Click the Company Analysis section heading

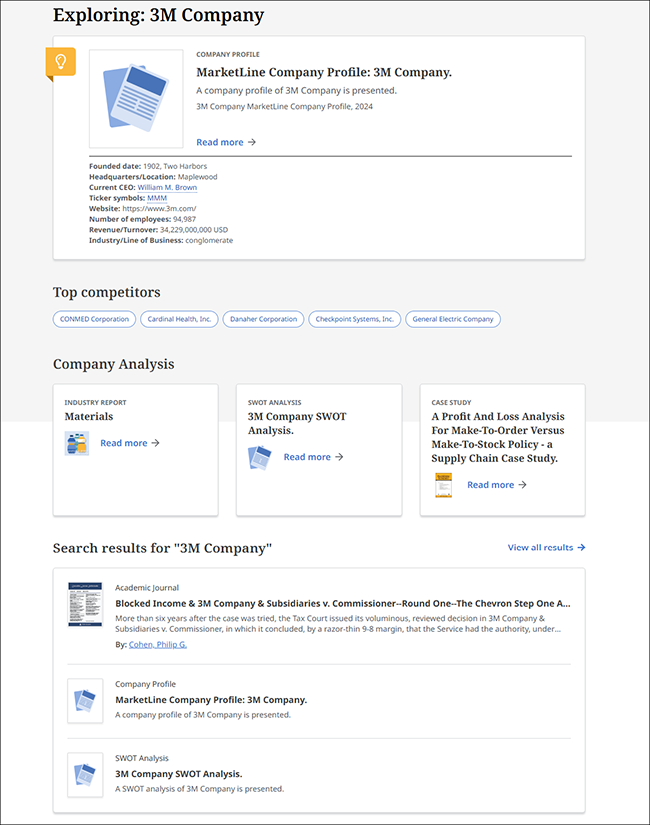point(114,364)
